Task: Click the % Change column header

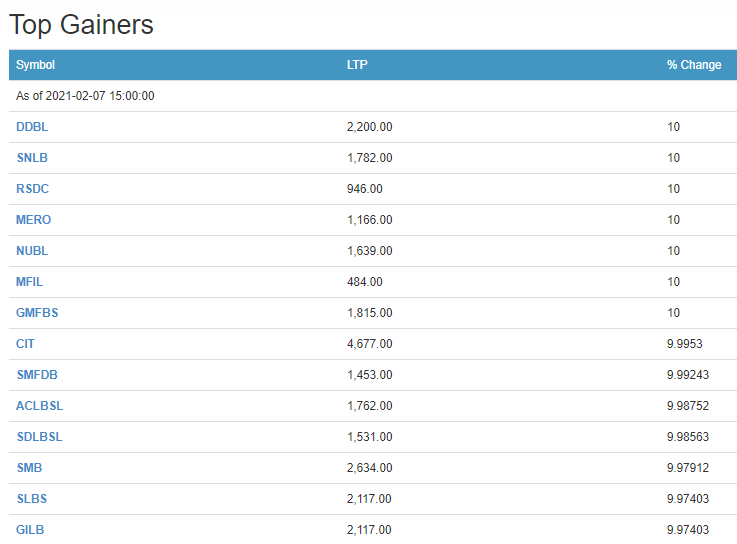Action: 694,65
